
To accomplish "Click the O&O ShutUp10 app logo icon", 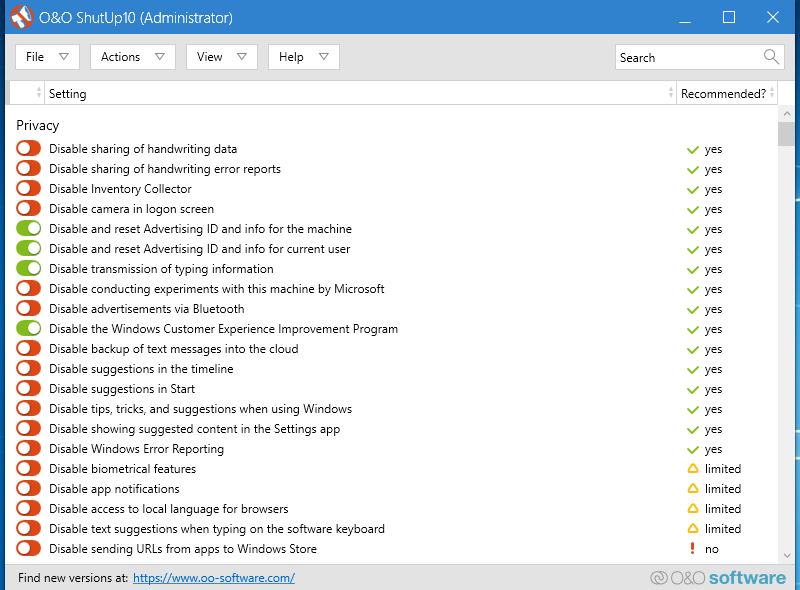I will [x=21, y=17].
